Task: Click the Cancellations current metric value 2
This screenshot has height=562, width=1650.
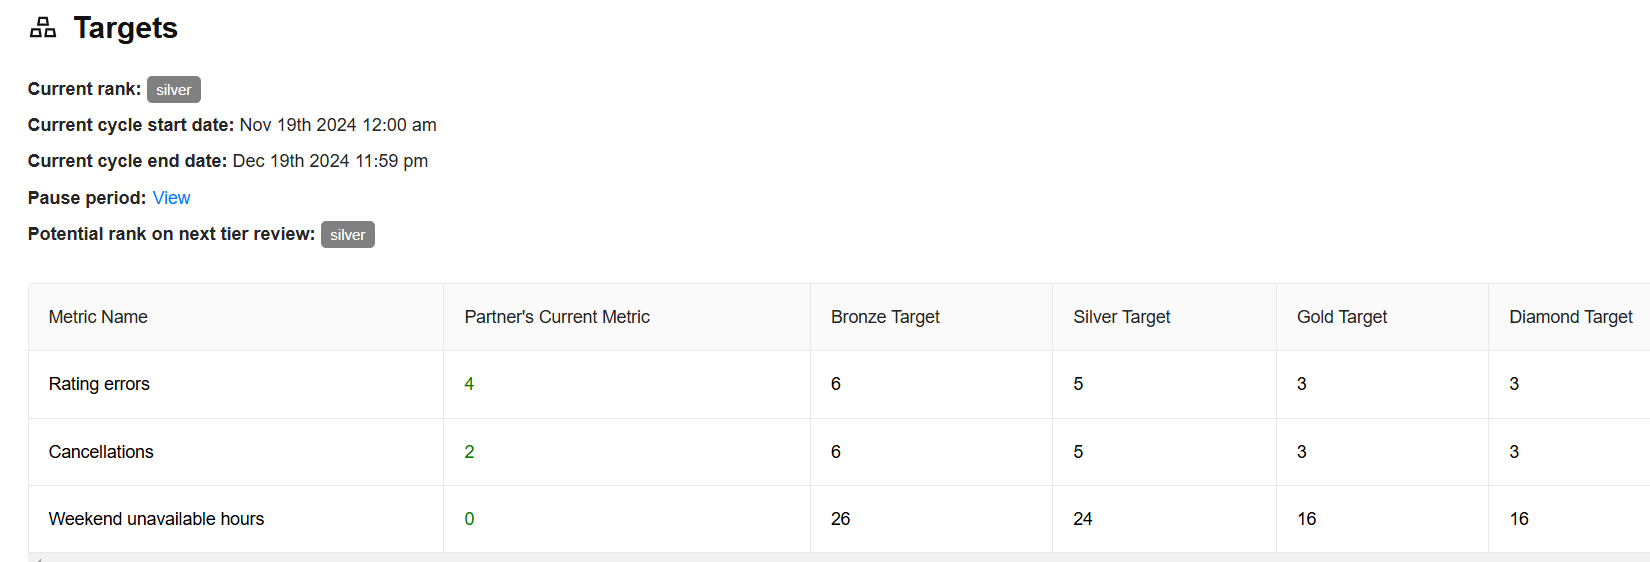Action: tap(469, 452)
